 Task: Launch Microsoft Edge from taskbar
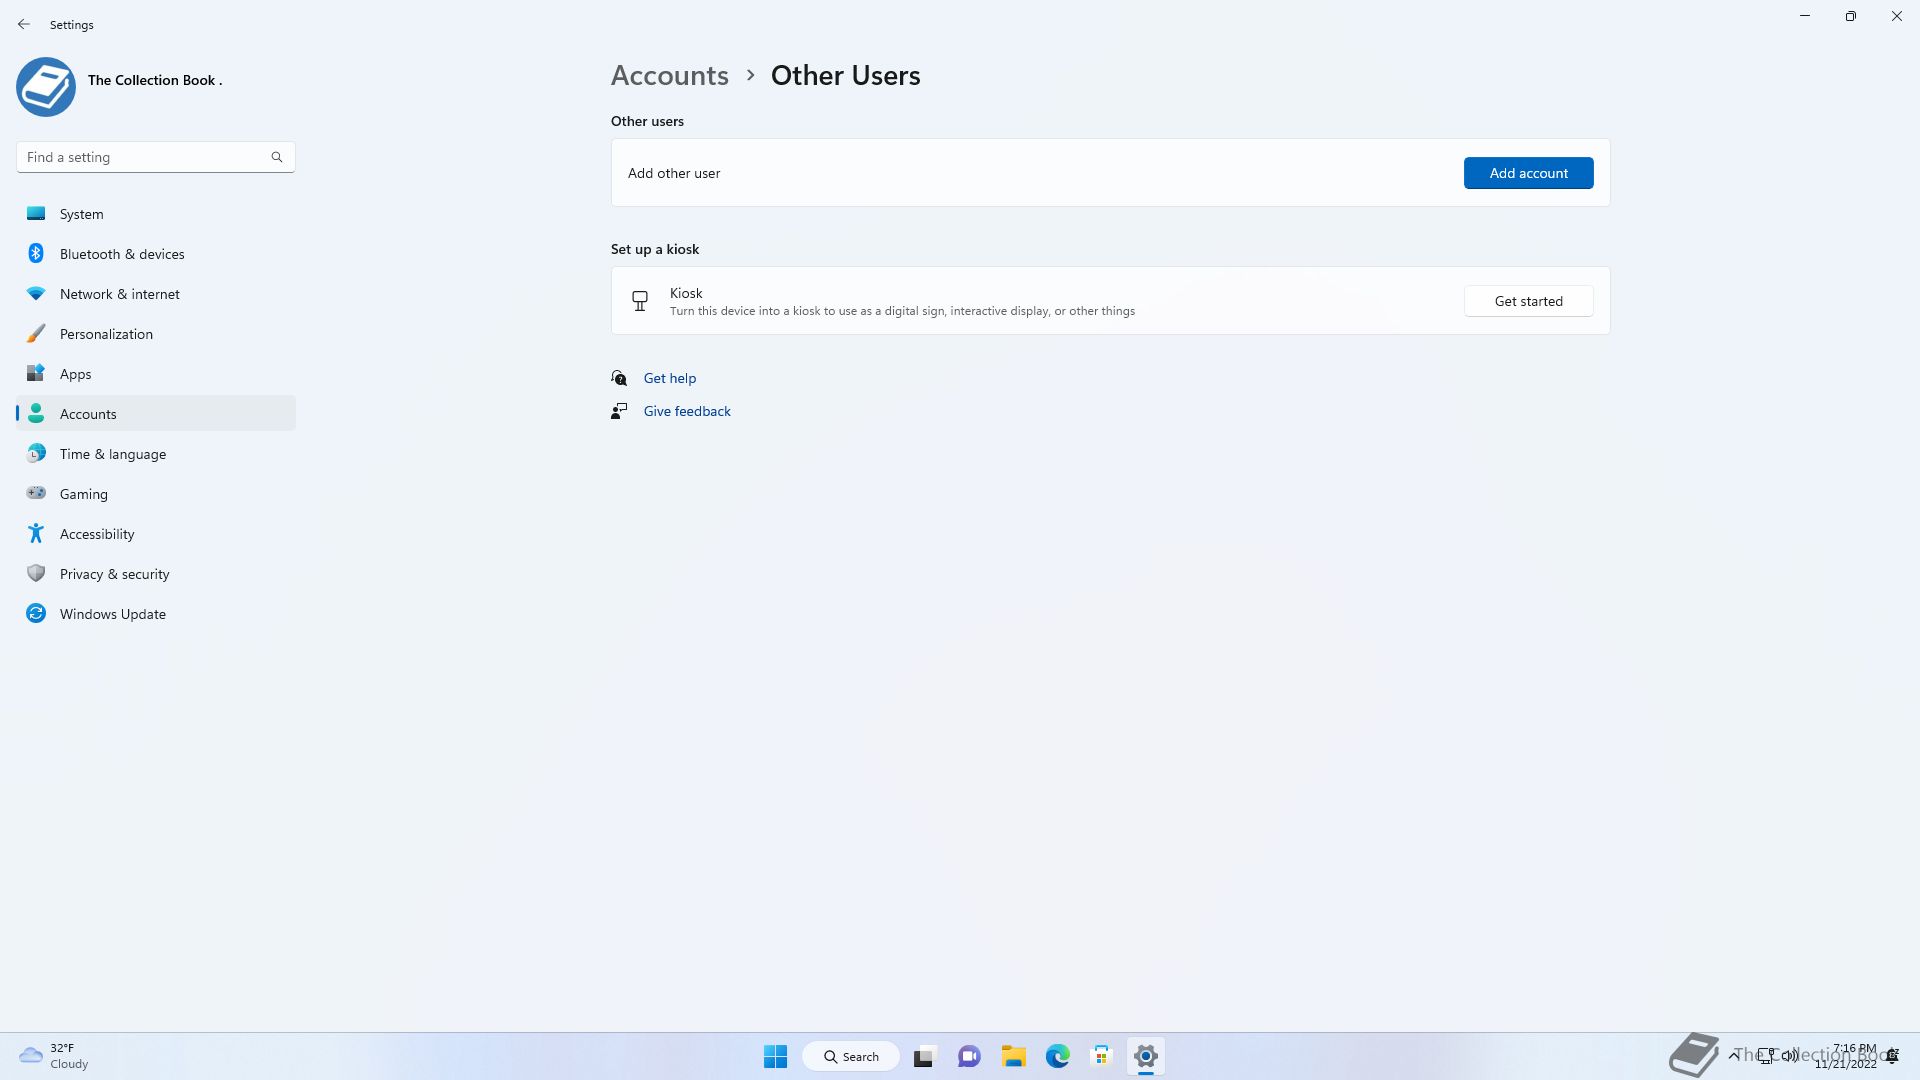click(1058, 1056)
